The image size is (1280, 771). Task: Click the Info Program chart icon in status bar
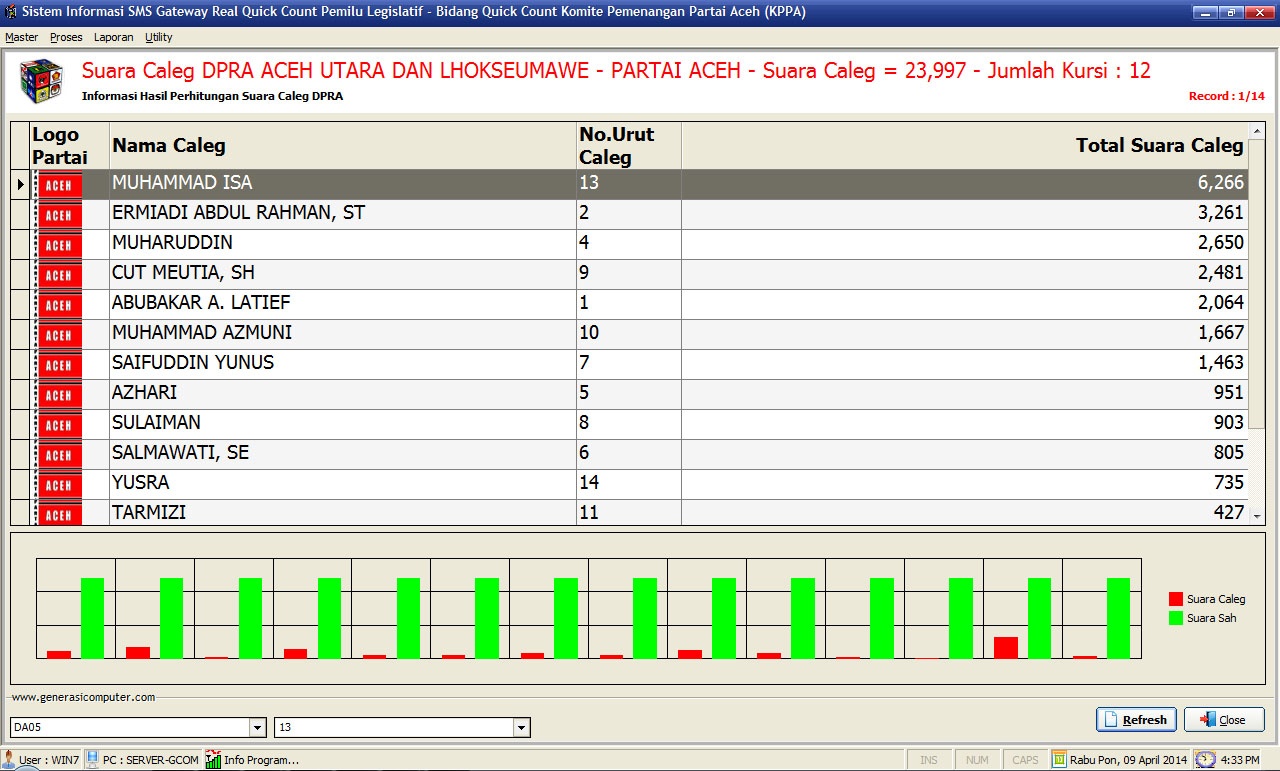coord(213,760)
